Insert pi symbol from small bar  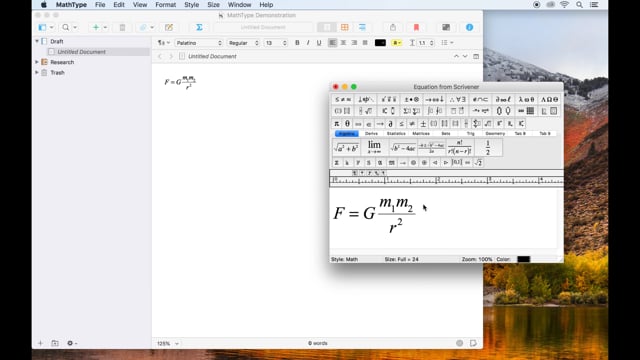tap(337, 124)
